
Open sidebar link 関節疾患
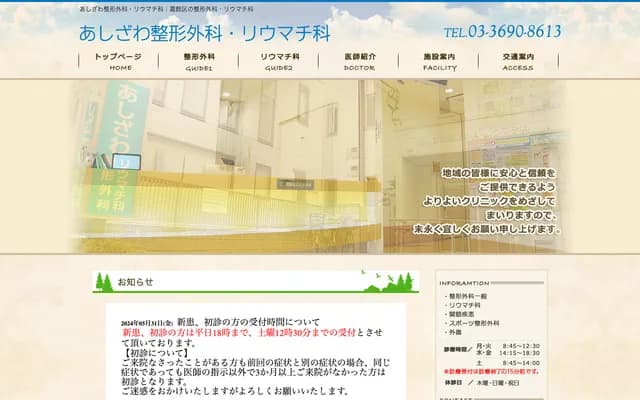(x=462, y=314)
